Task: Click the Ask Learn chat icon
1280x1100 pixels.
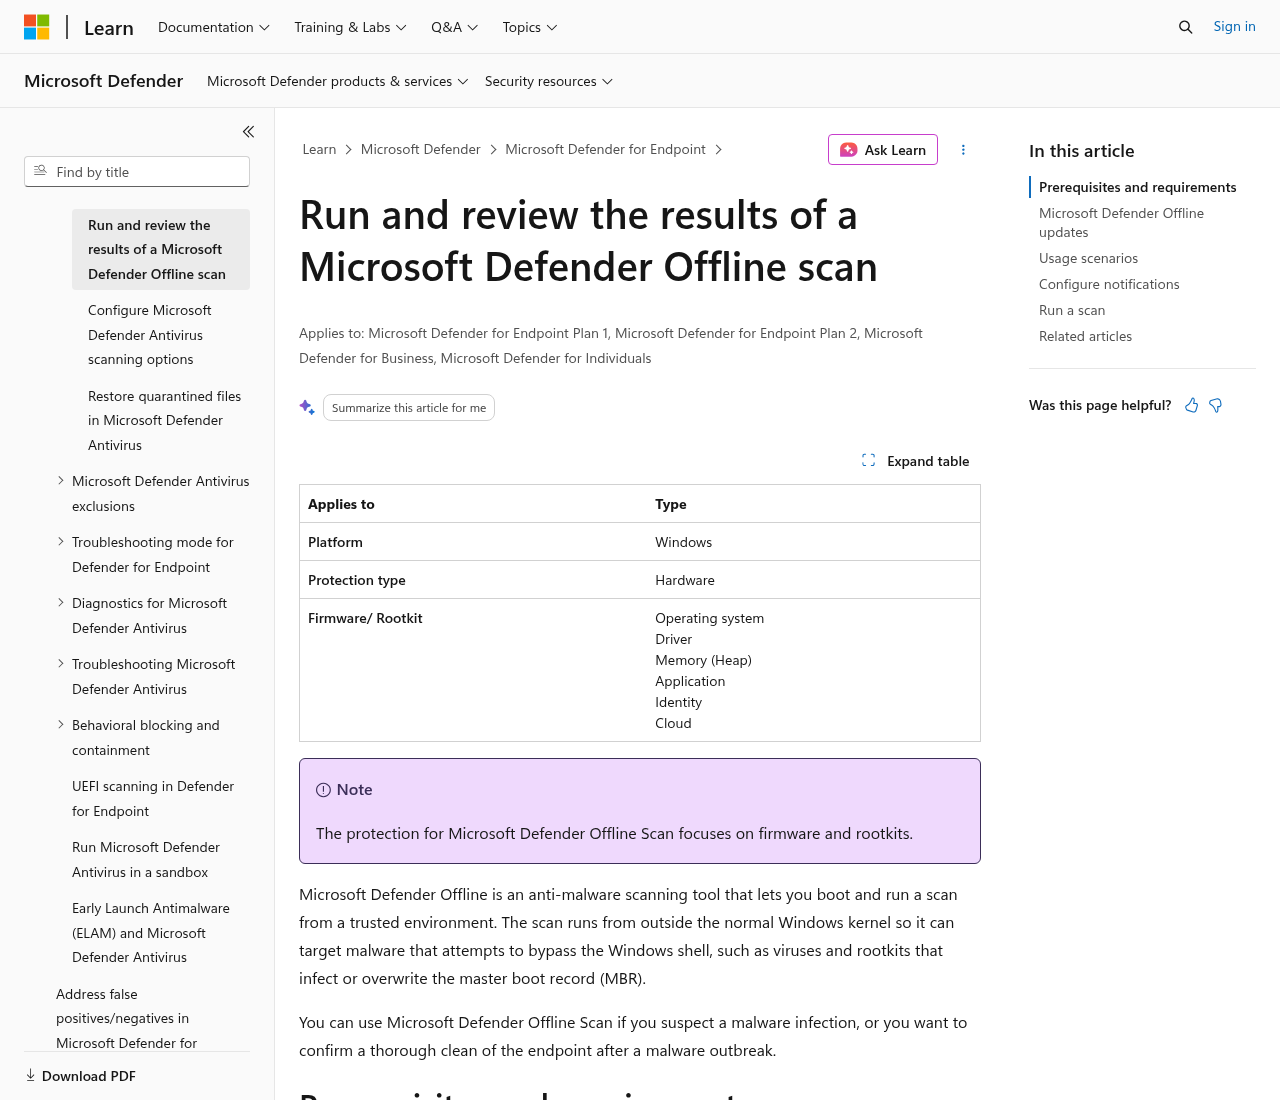Action: click(x=848, y=150)
